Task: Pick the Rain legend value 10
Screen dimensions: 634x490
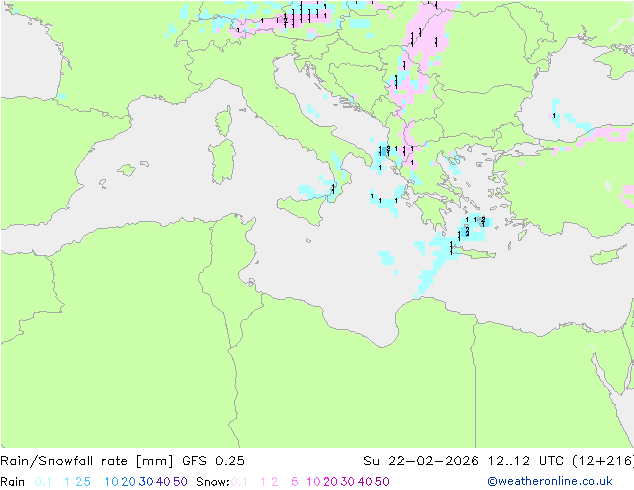Action: pyautogui.click(x=111, y=482)
